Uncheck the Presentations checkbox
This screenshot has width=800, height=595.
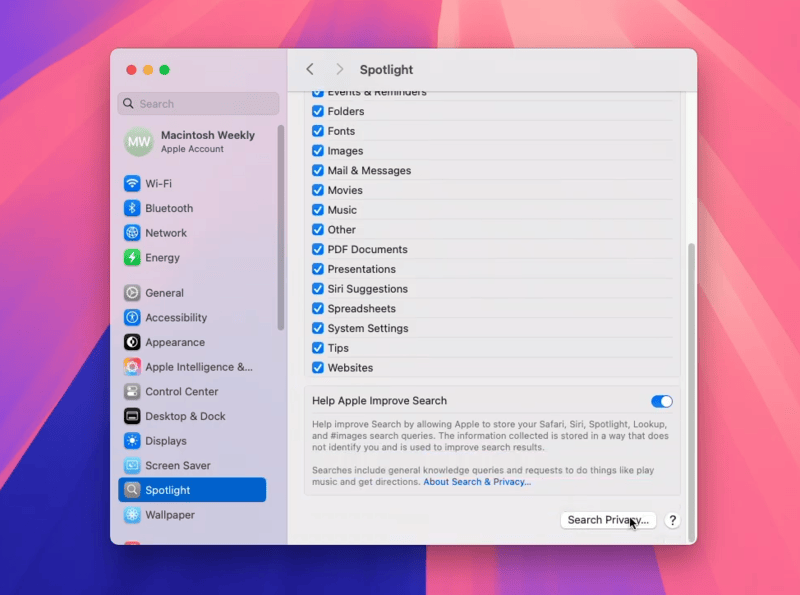[318, 269]
